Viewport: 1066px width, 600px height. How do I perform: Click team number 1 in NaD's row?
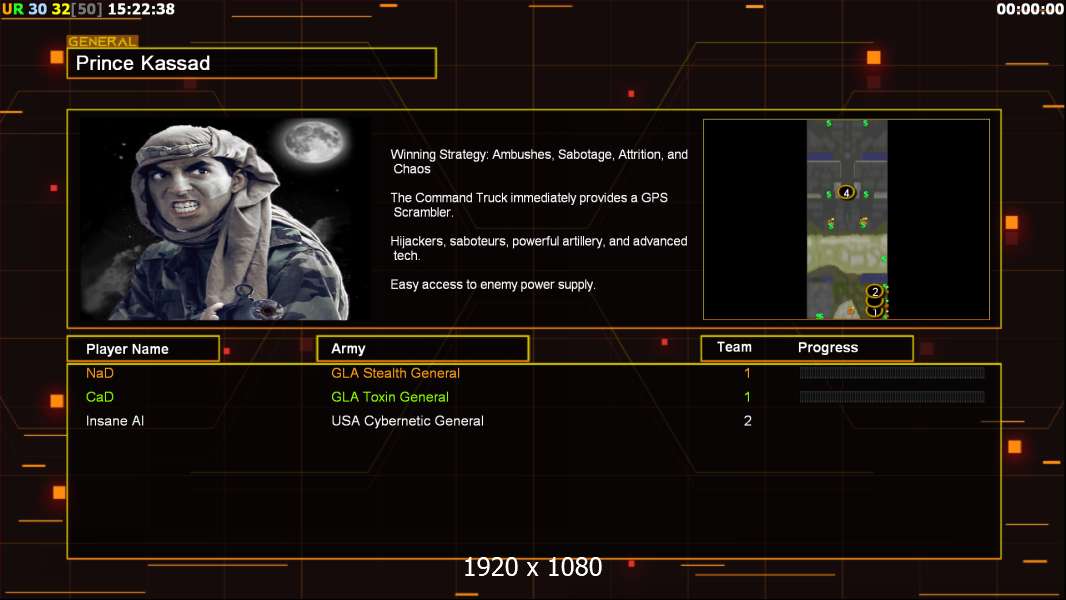coord(747,373)
